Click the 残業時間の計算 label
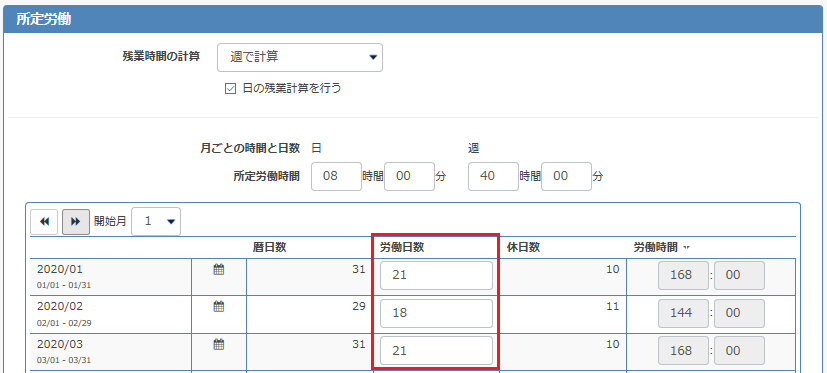 coord(161,57)
